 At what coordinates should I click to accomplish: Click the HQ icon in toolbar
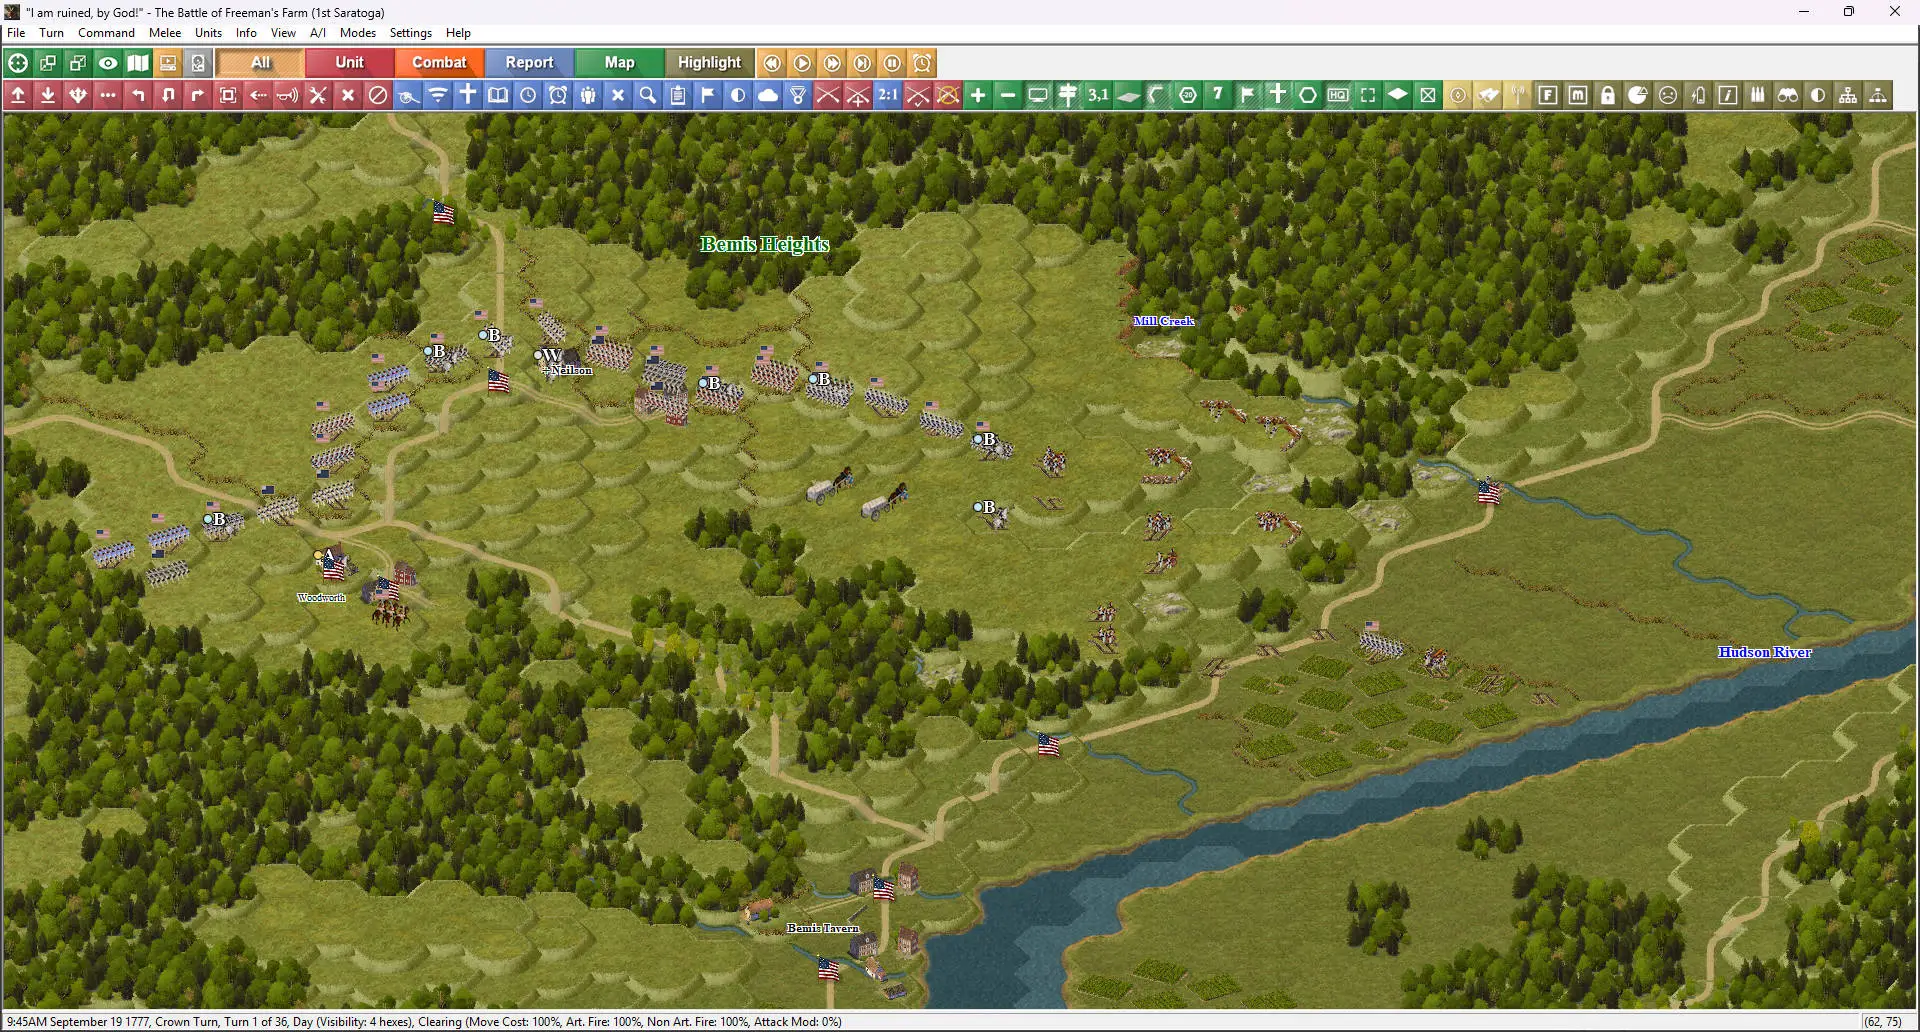1338,95
